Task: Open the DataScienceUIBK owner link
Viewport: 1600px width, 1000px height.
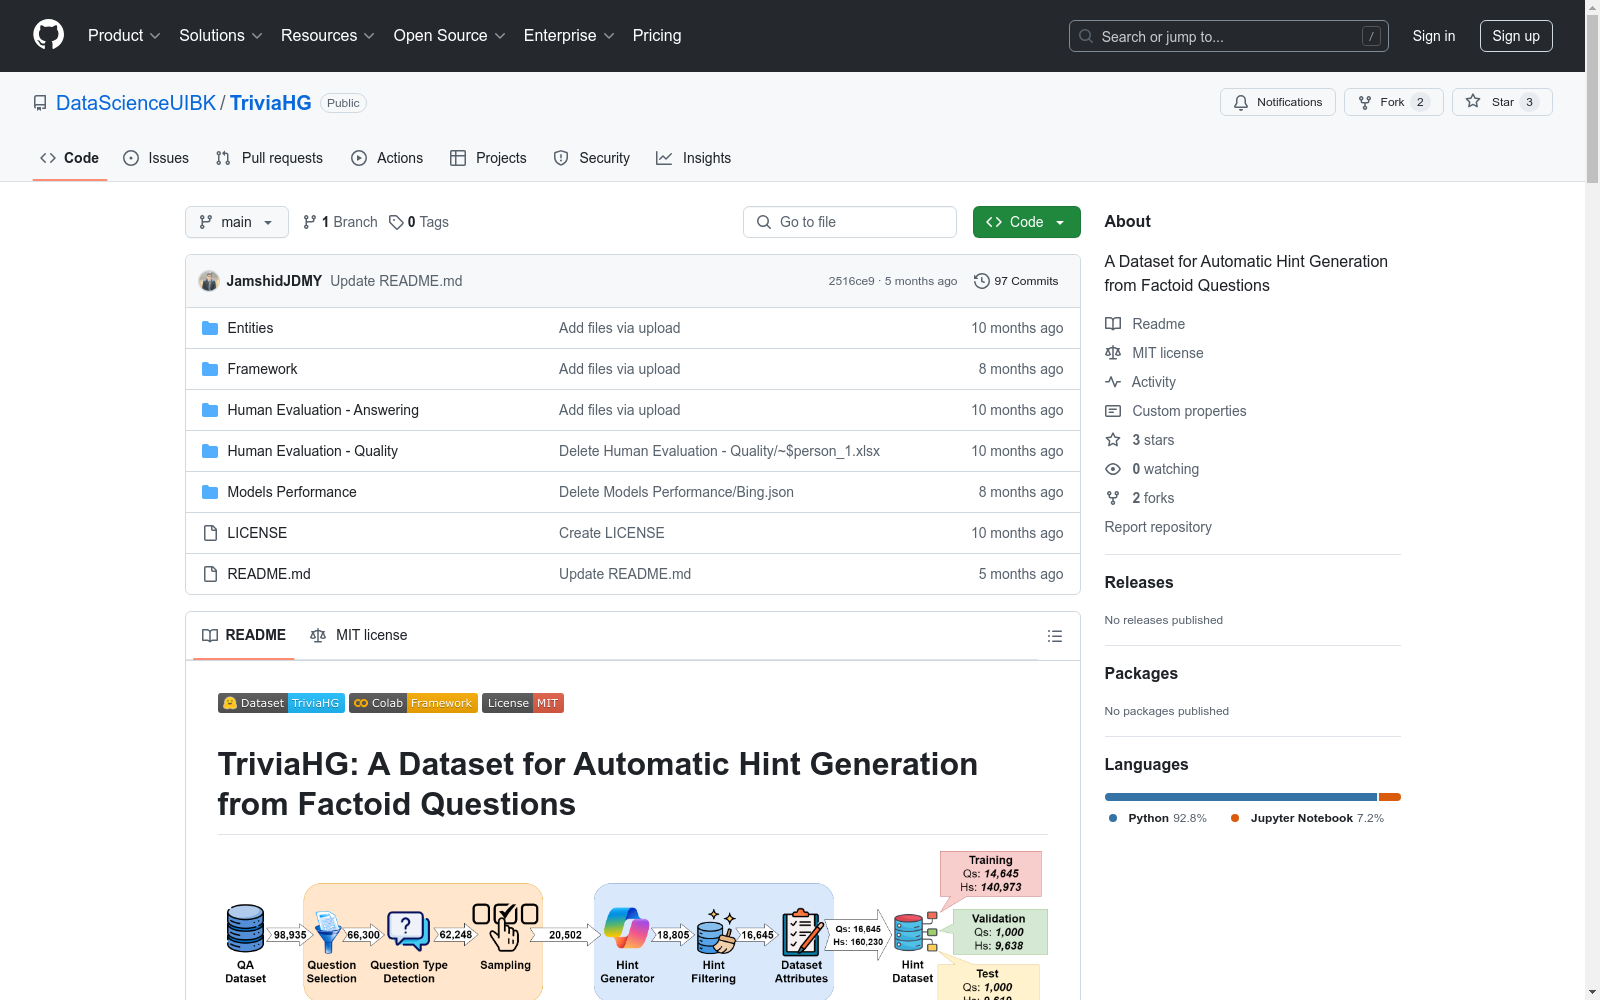Action: pyautogui.click(x=136, y=103)
